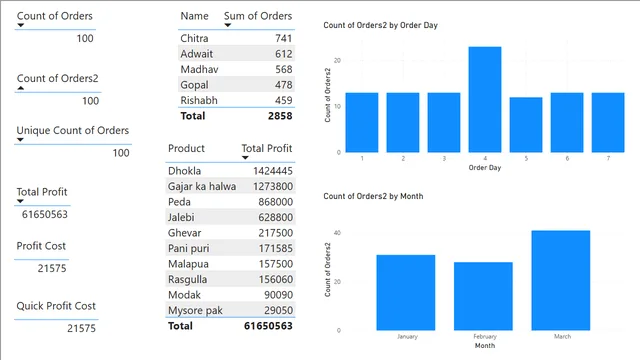
Task: Click sort arrow under Total Profit card header
Action: [x=20, y=201]
